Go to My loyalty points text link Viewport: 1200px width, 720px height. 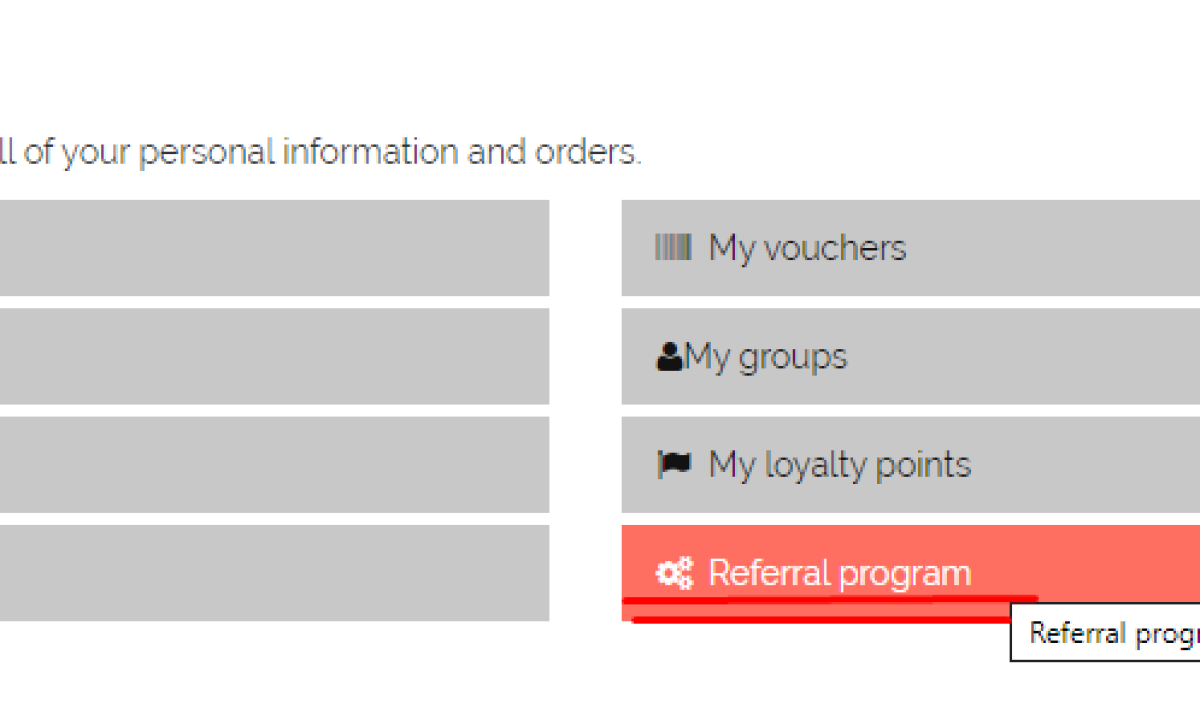840,464
